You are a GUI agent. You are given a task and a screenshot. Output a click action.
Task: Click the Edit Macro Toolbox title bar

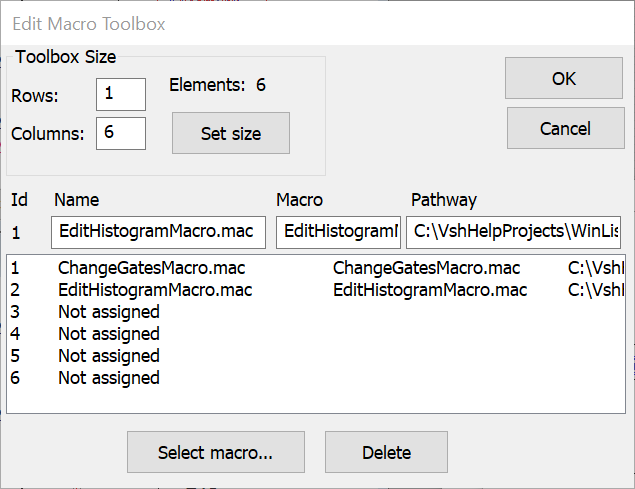[x=300, y=22]
